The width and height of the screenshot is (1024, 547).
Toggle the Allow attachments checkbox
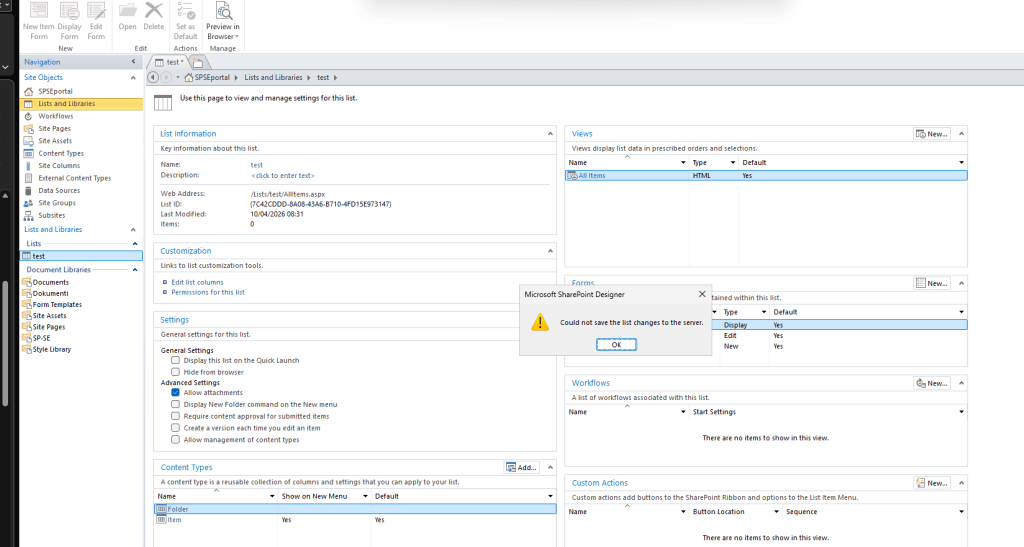pos(176,393)
